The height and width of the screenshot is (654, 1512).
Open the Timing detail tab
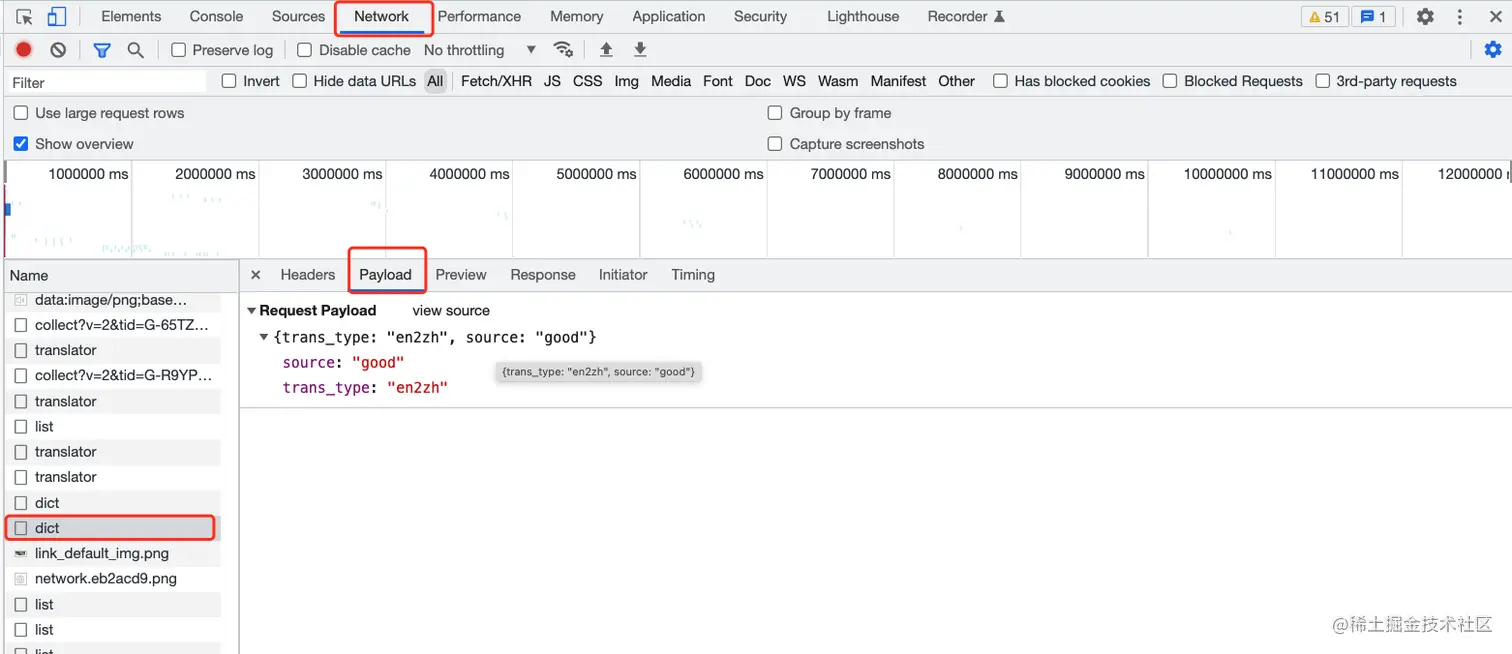[693, 275]
